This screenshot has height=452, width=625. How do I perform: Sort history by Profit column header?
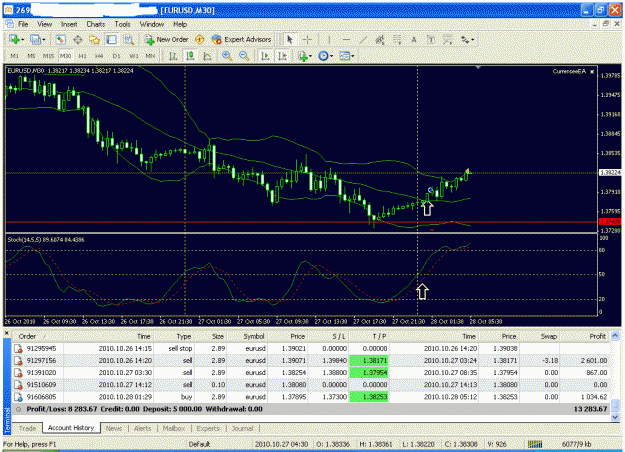click(585, 336)
